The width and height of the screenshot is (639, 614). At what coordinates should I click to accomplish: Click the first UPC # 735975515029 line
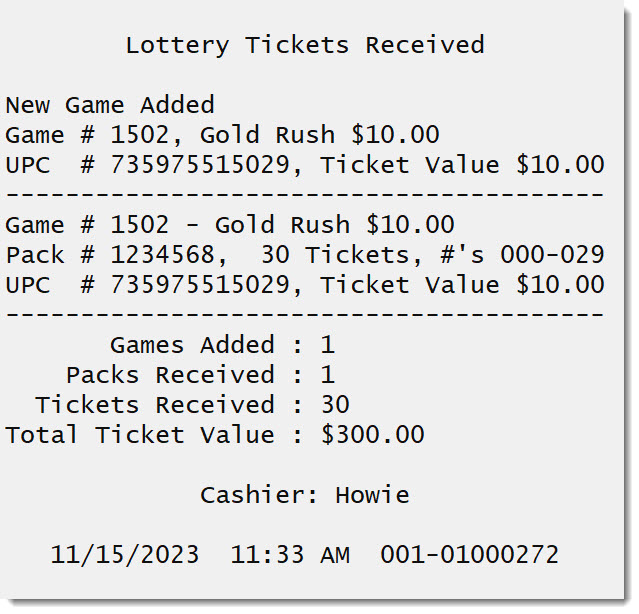305,165
